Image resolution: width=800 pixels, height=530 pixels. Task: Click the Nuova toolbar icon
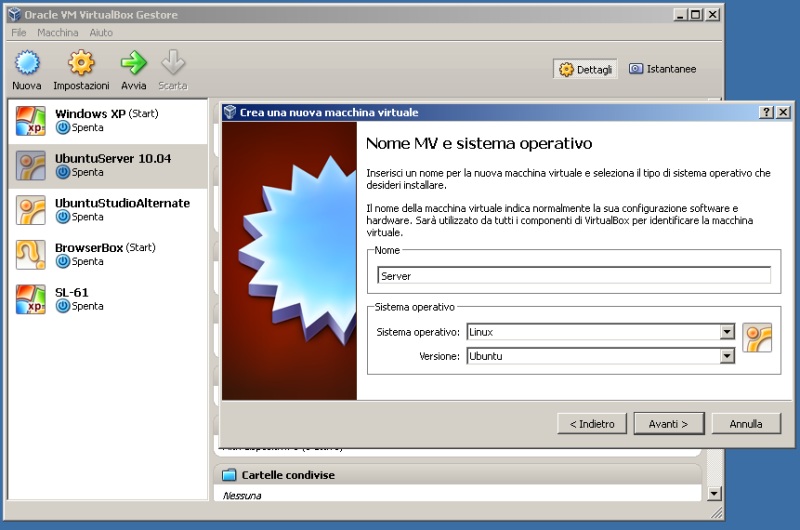pyautogui.click(x=27, y=64)
